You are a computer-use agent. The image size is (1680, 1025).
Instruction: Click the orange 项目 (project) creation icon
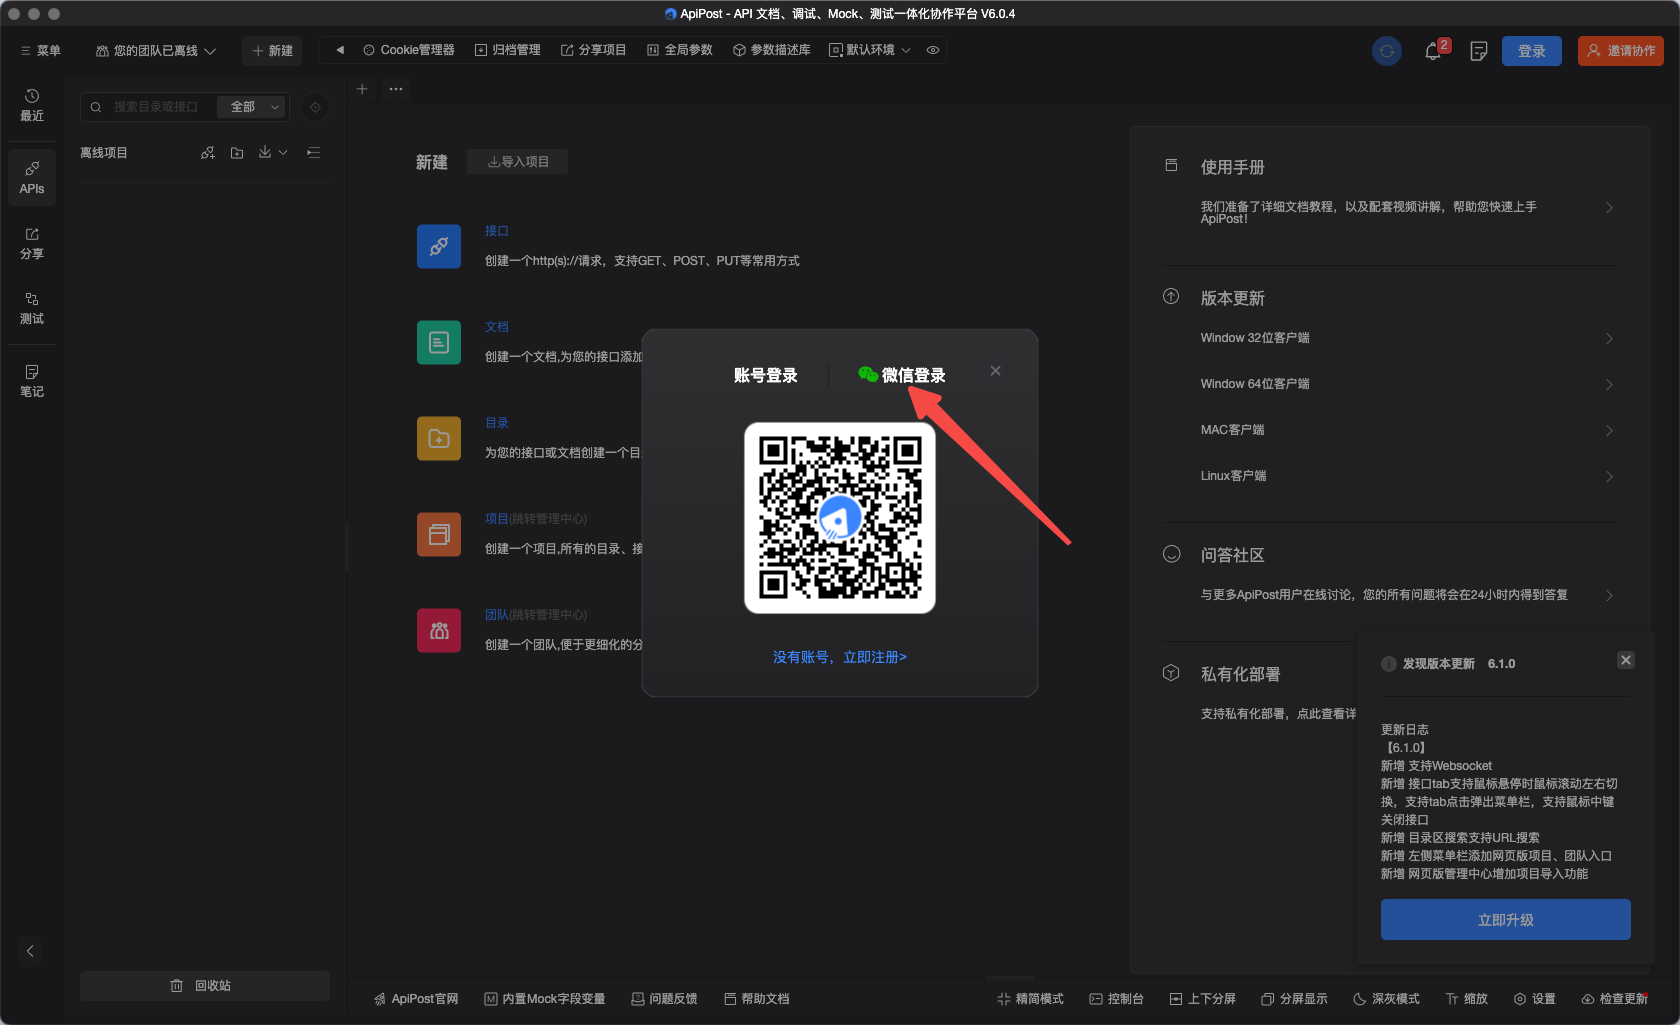pyautogui.click(x=439, y=534)
